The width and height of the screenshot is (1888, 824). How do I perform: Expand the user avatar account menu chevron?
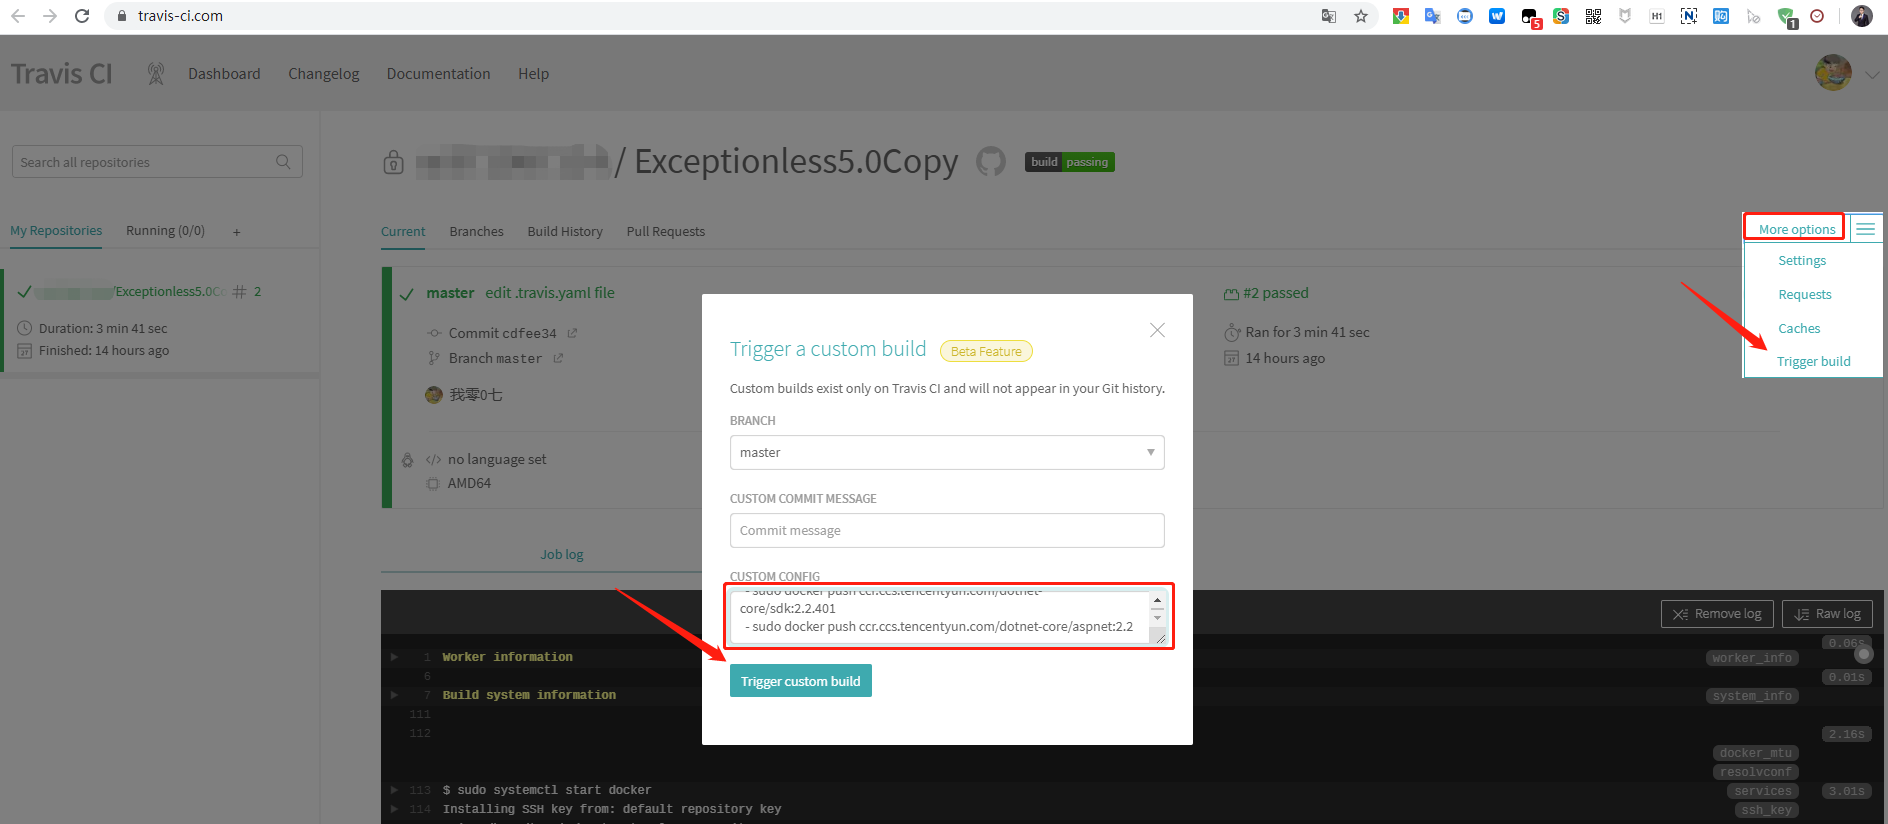click(1871, 74)
